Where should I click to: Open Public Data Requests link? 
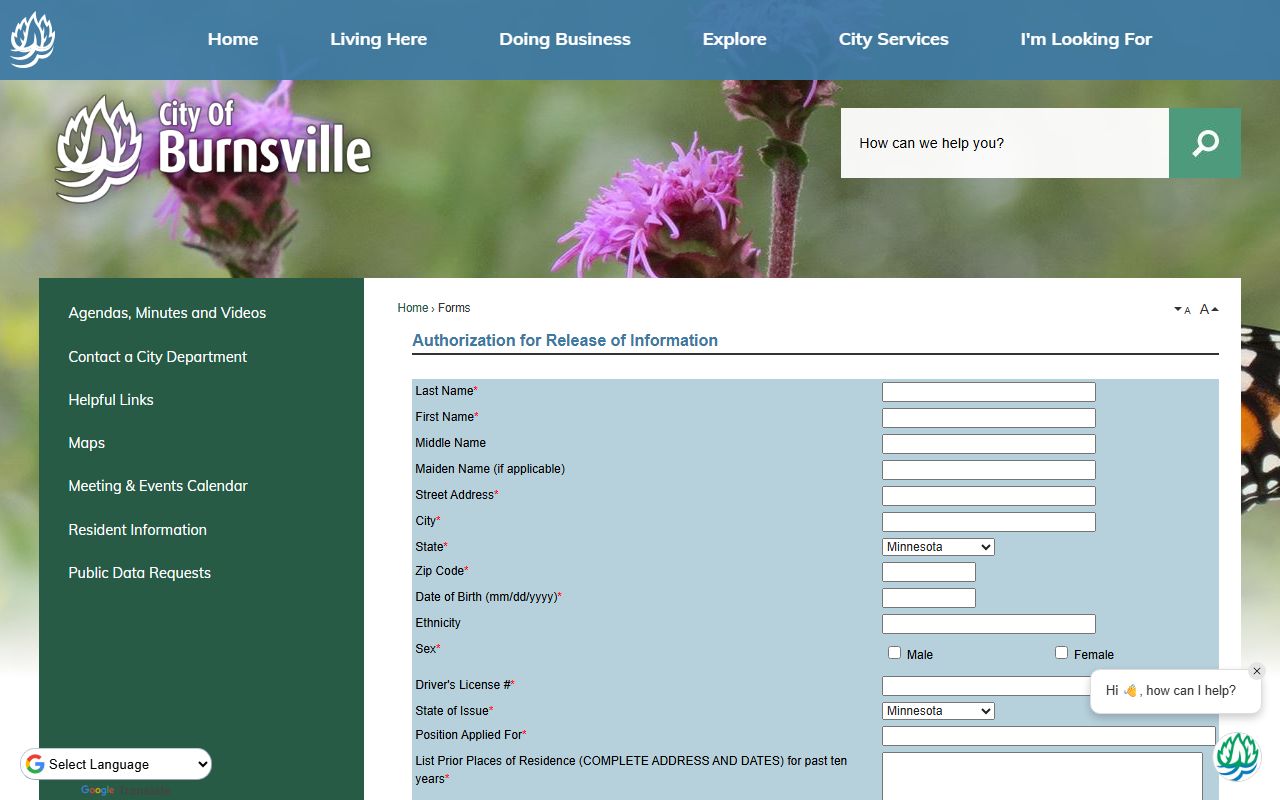click(x=139, y=573)
